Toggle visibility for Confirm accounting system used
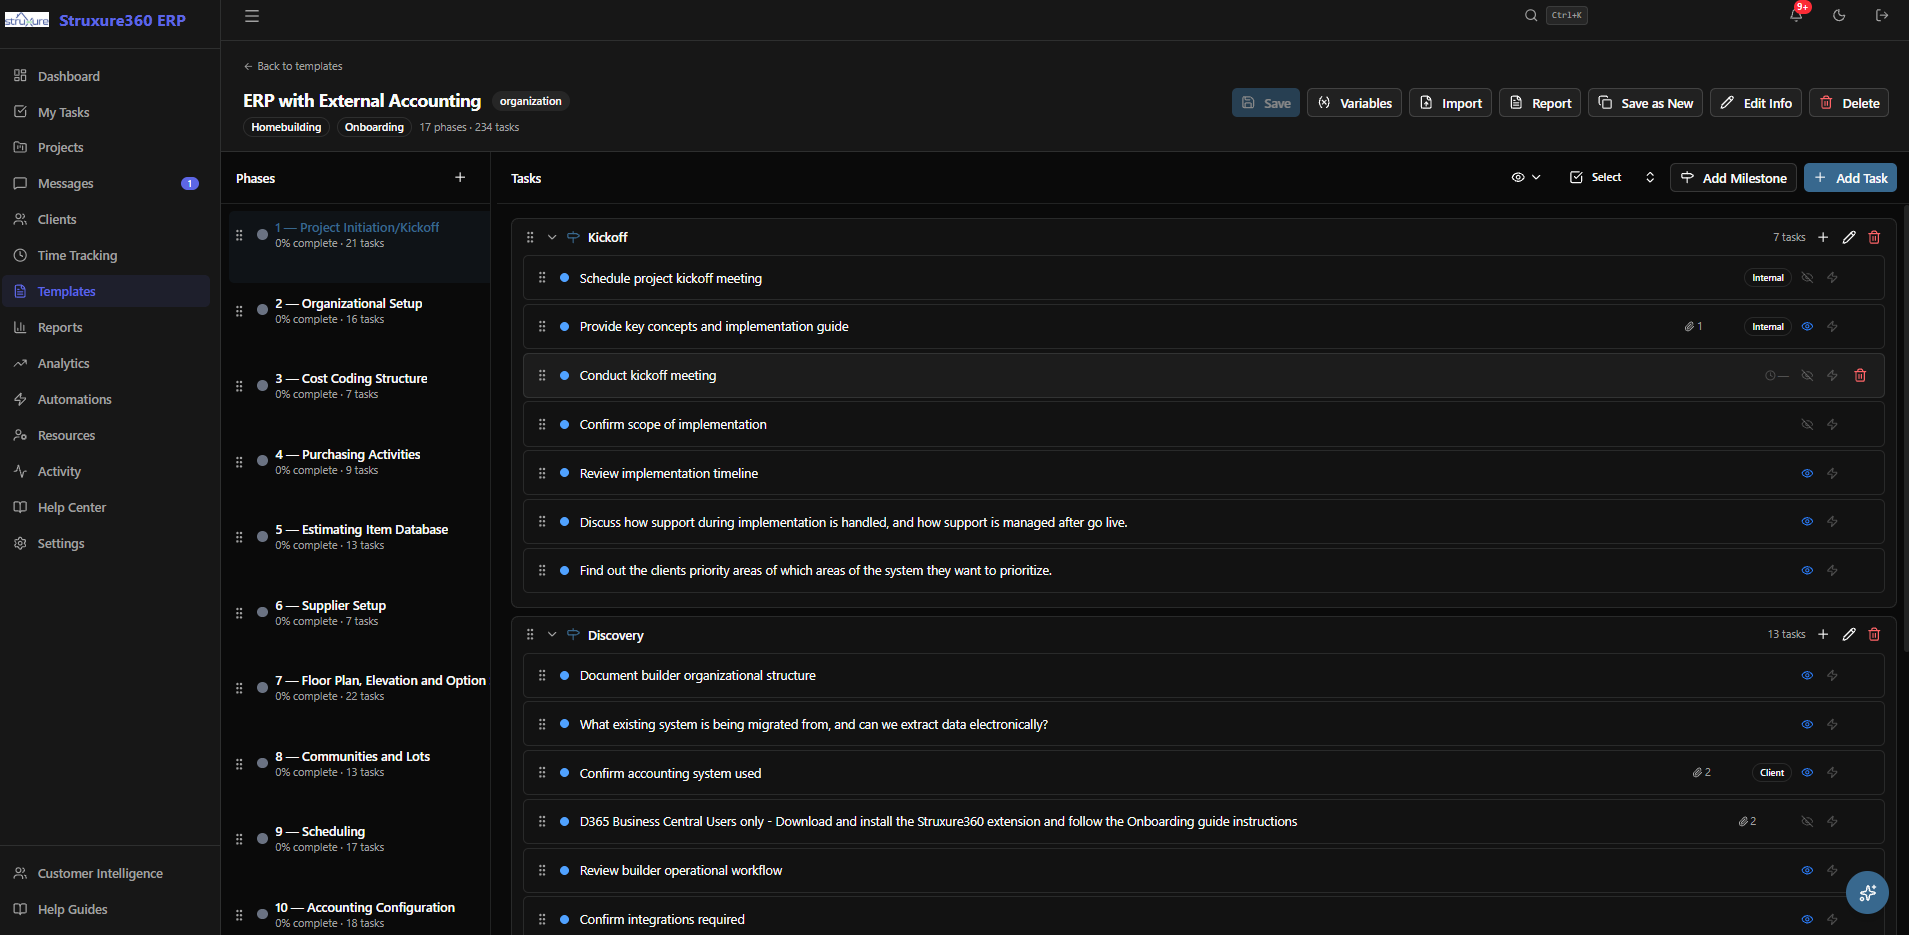Viewport: 1909px width, 935px height. click(1807, 773)
